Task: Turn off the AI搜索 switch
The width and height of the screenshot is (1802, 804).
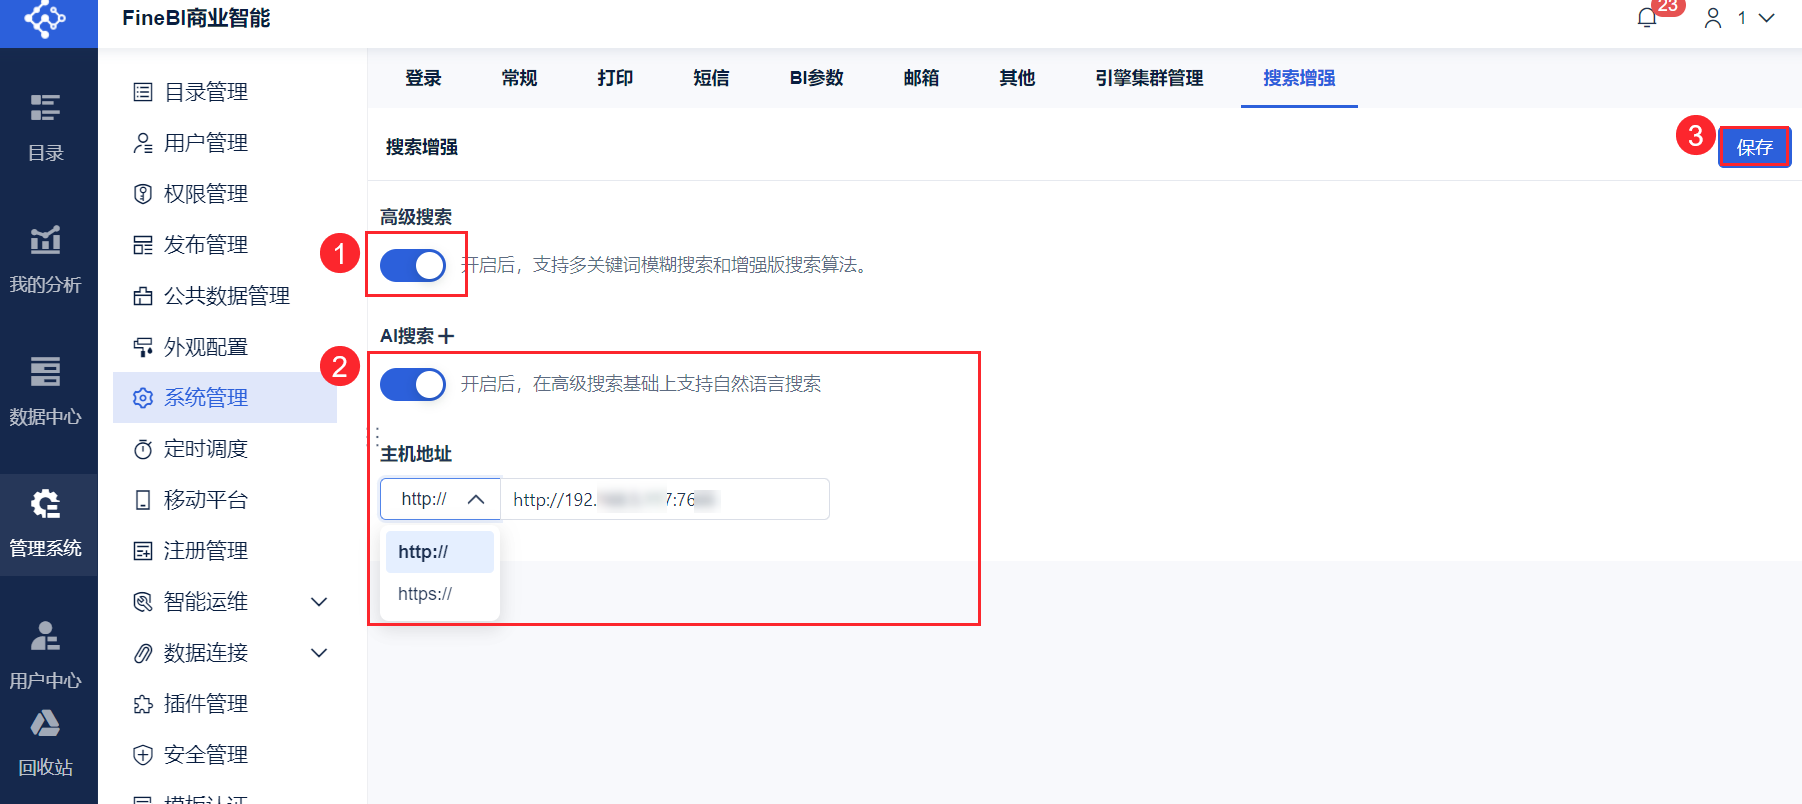Action: (x=413, y=384)
